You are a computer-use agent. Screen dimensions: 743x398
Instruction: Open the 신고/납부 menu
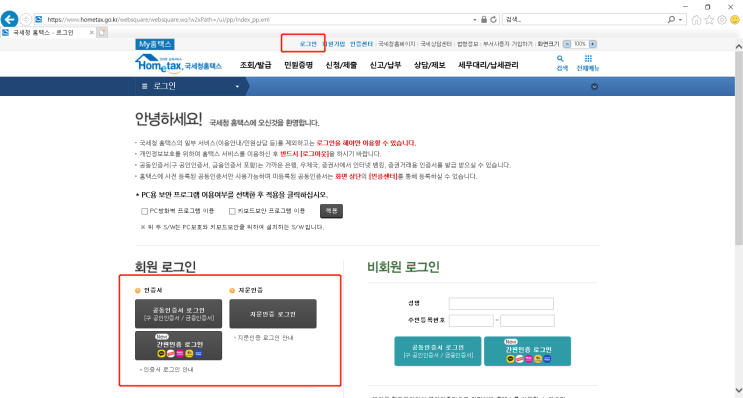tap(385, 65)
